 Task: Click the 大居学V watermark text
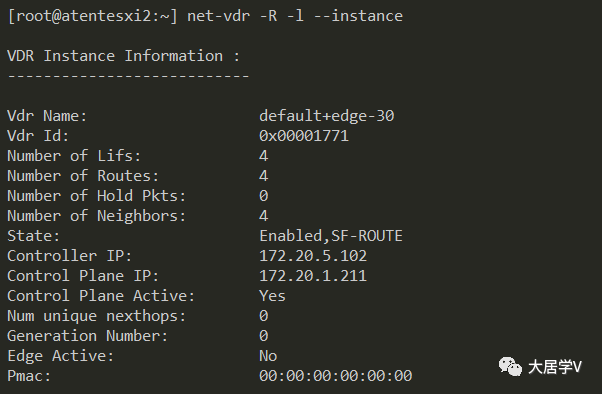point(555,367)
